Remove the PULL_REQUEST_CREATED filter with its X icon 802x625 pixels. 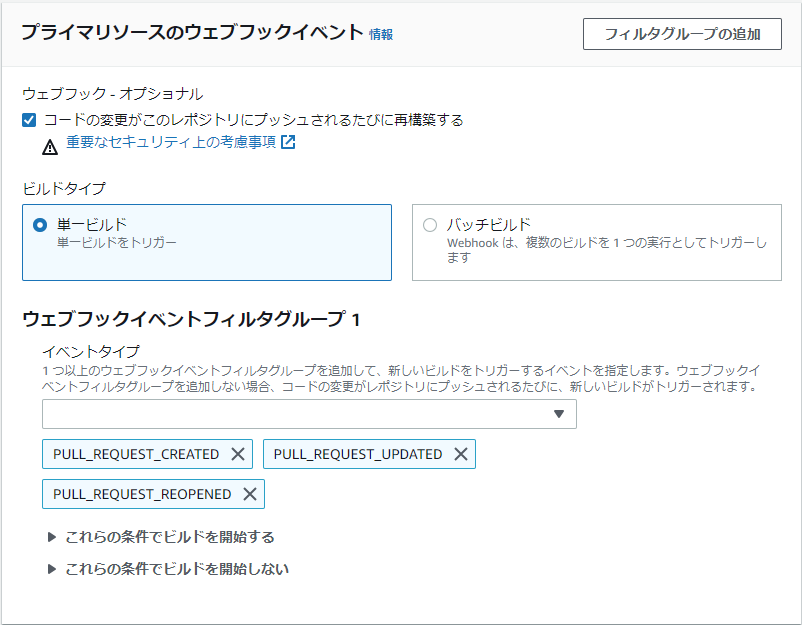point(237,454)
